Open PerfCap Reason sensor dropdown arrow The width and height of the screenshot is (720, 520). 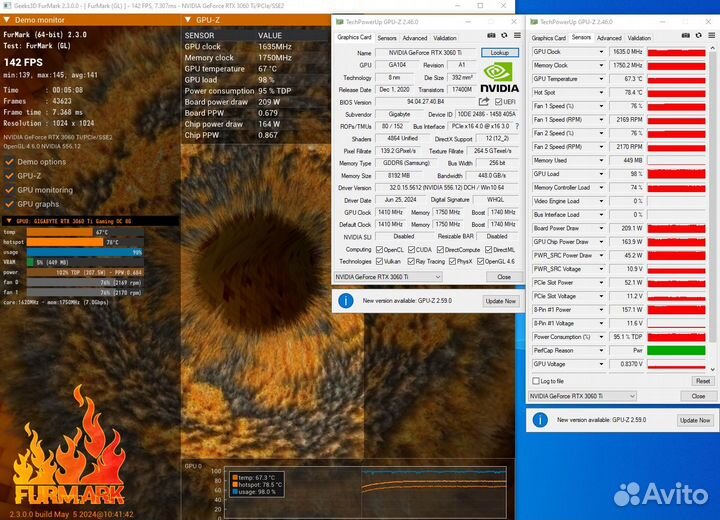click(601, 350)
